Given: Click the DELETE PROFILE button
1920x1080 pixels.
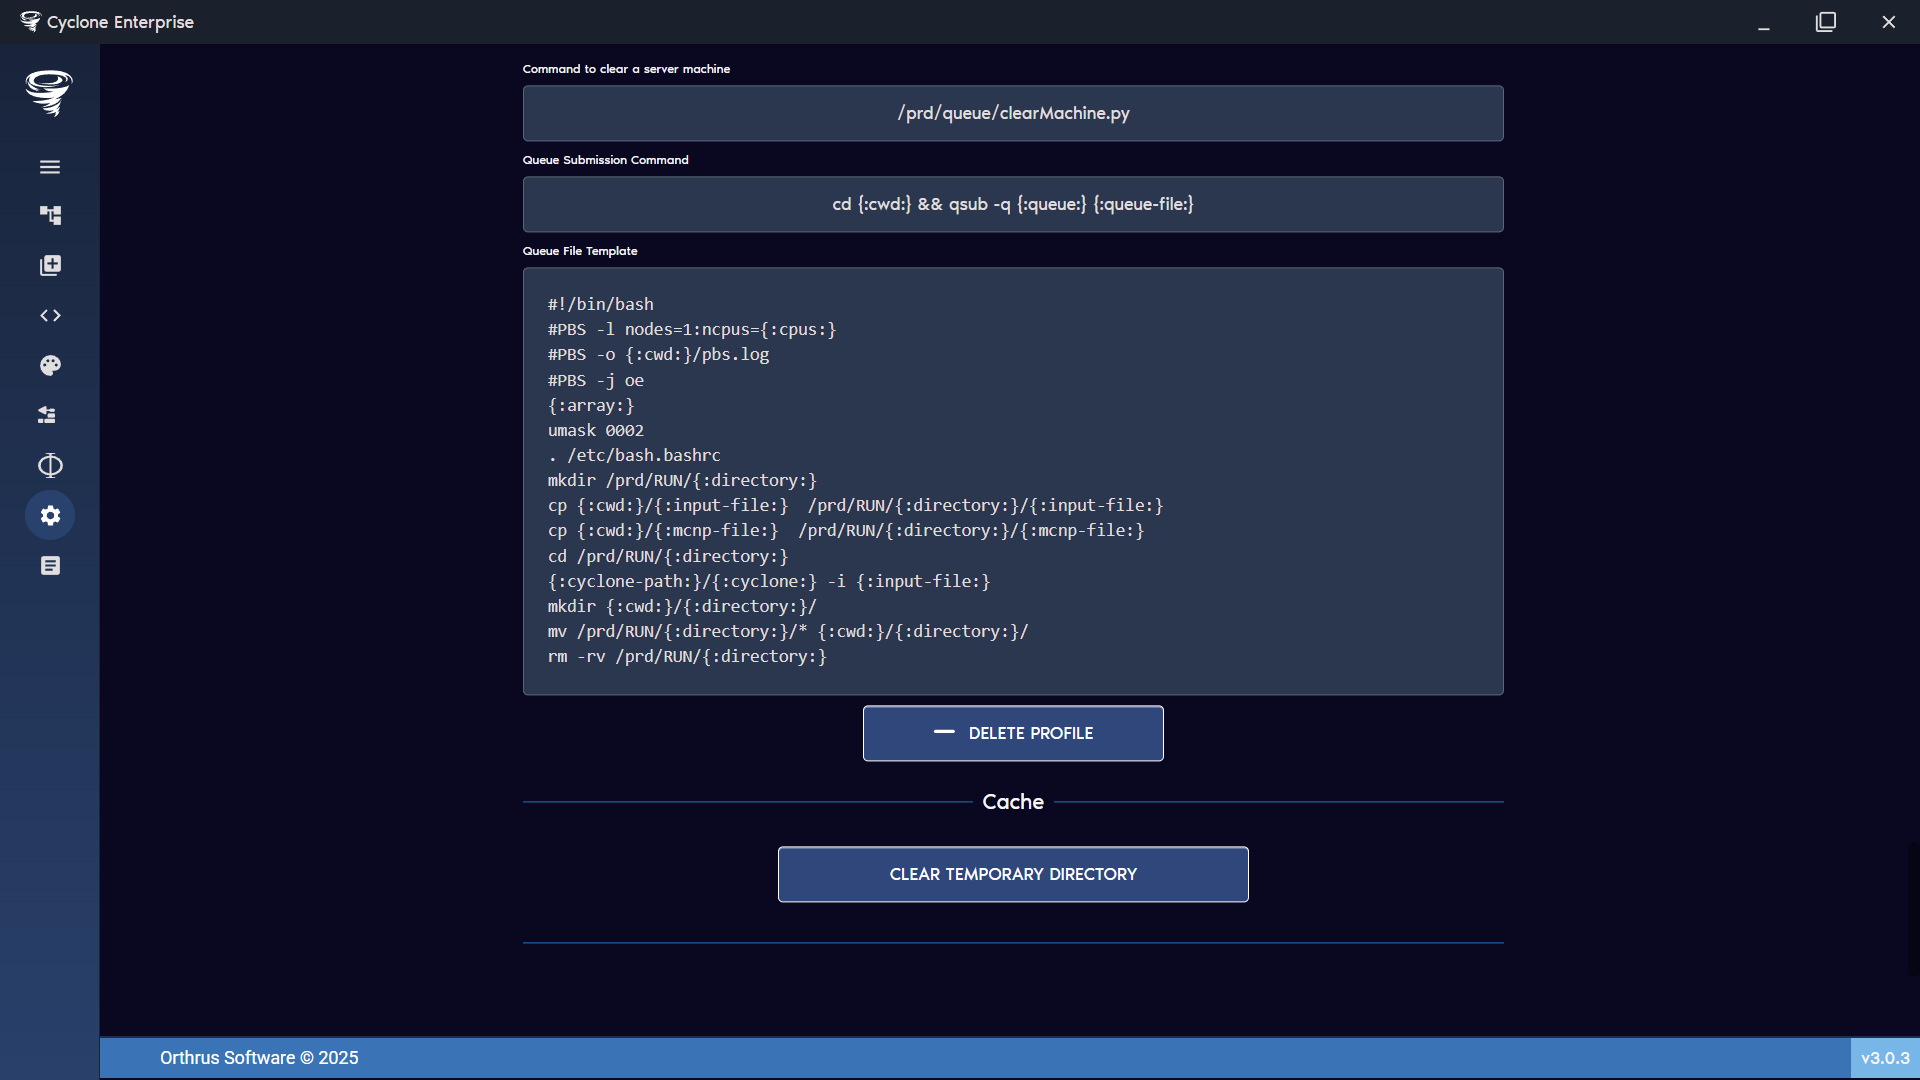Looking at the screenshot, I should point(1012,733).
